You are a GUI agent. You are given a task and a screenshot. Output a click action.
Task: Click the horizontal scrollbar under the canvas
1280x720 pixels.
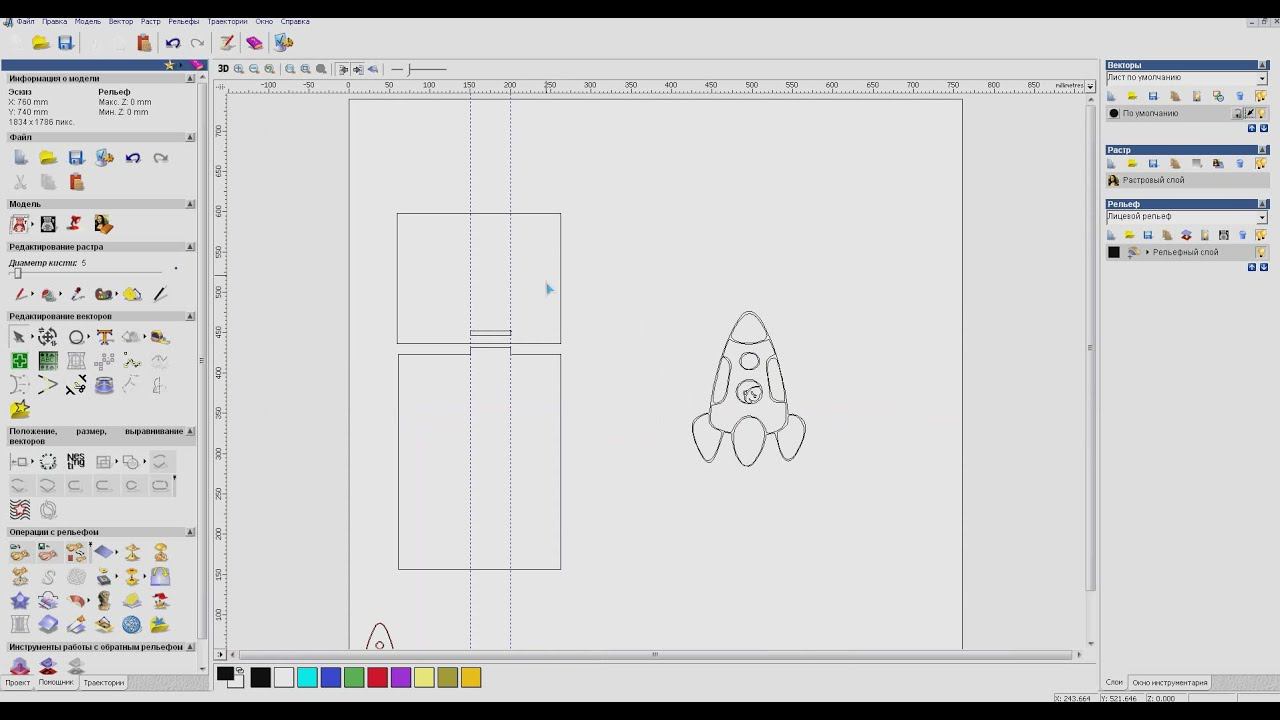(655, 655)
